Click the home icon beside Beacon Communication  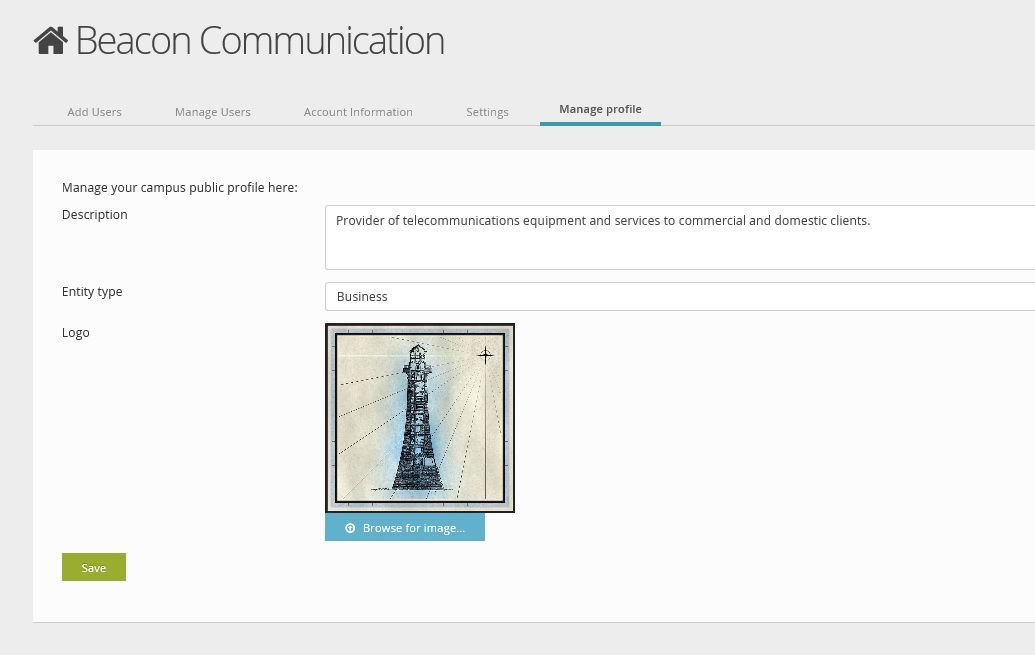click(51, 40)
